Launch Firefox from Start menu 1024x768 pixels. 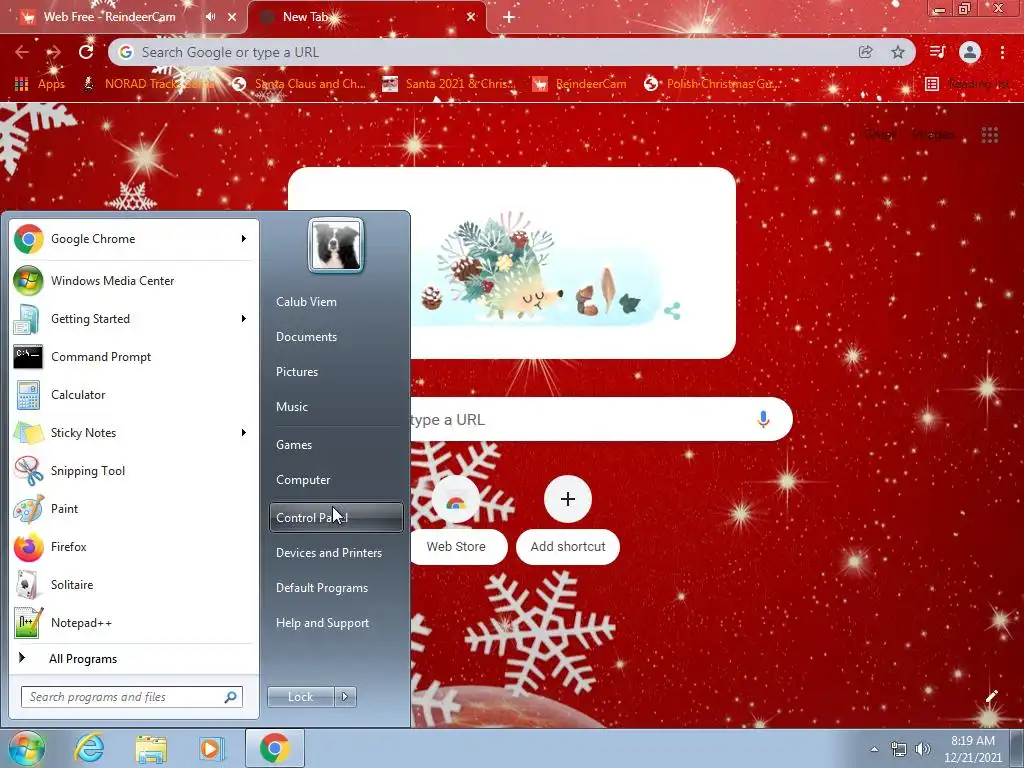tap(131, 547)
